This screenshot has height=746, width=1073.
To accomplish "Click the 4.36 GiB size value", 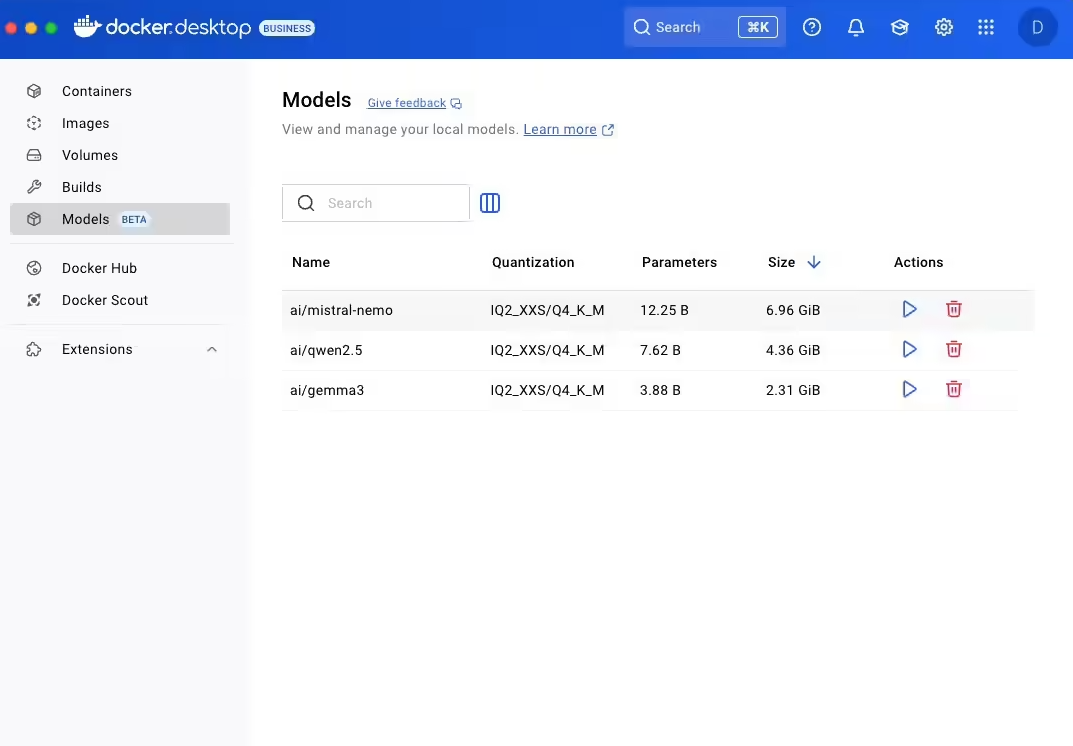I will [793, 350].
